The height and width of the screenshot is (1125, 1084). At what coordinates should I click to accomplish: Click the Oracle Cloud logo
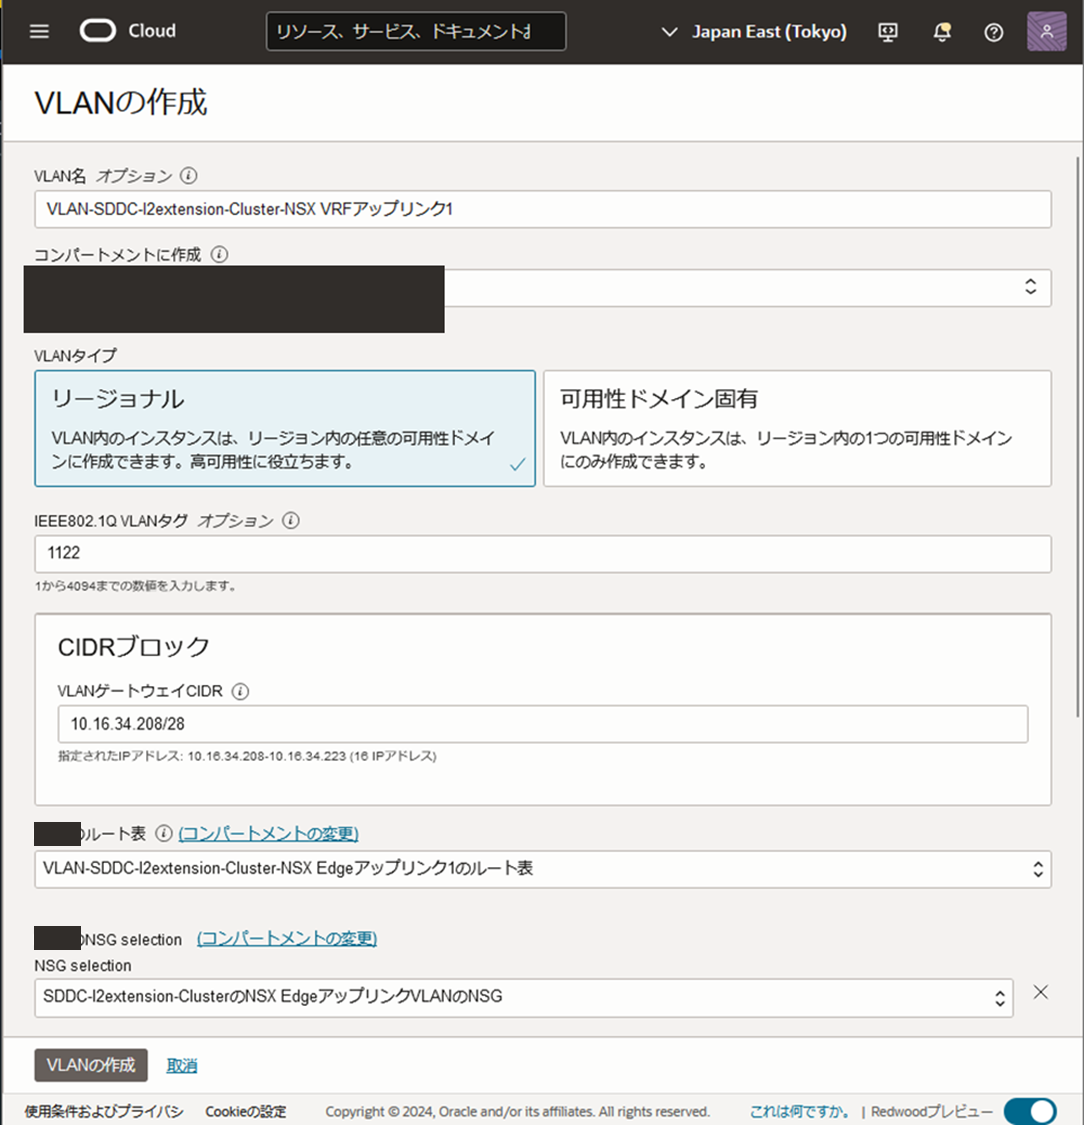(128, 31)
